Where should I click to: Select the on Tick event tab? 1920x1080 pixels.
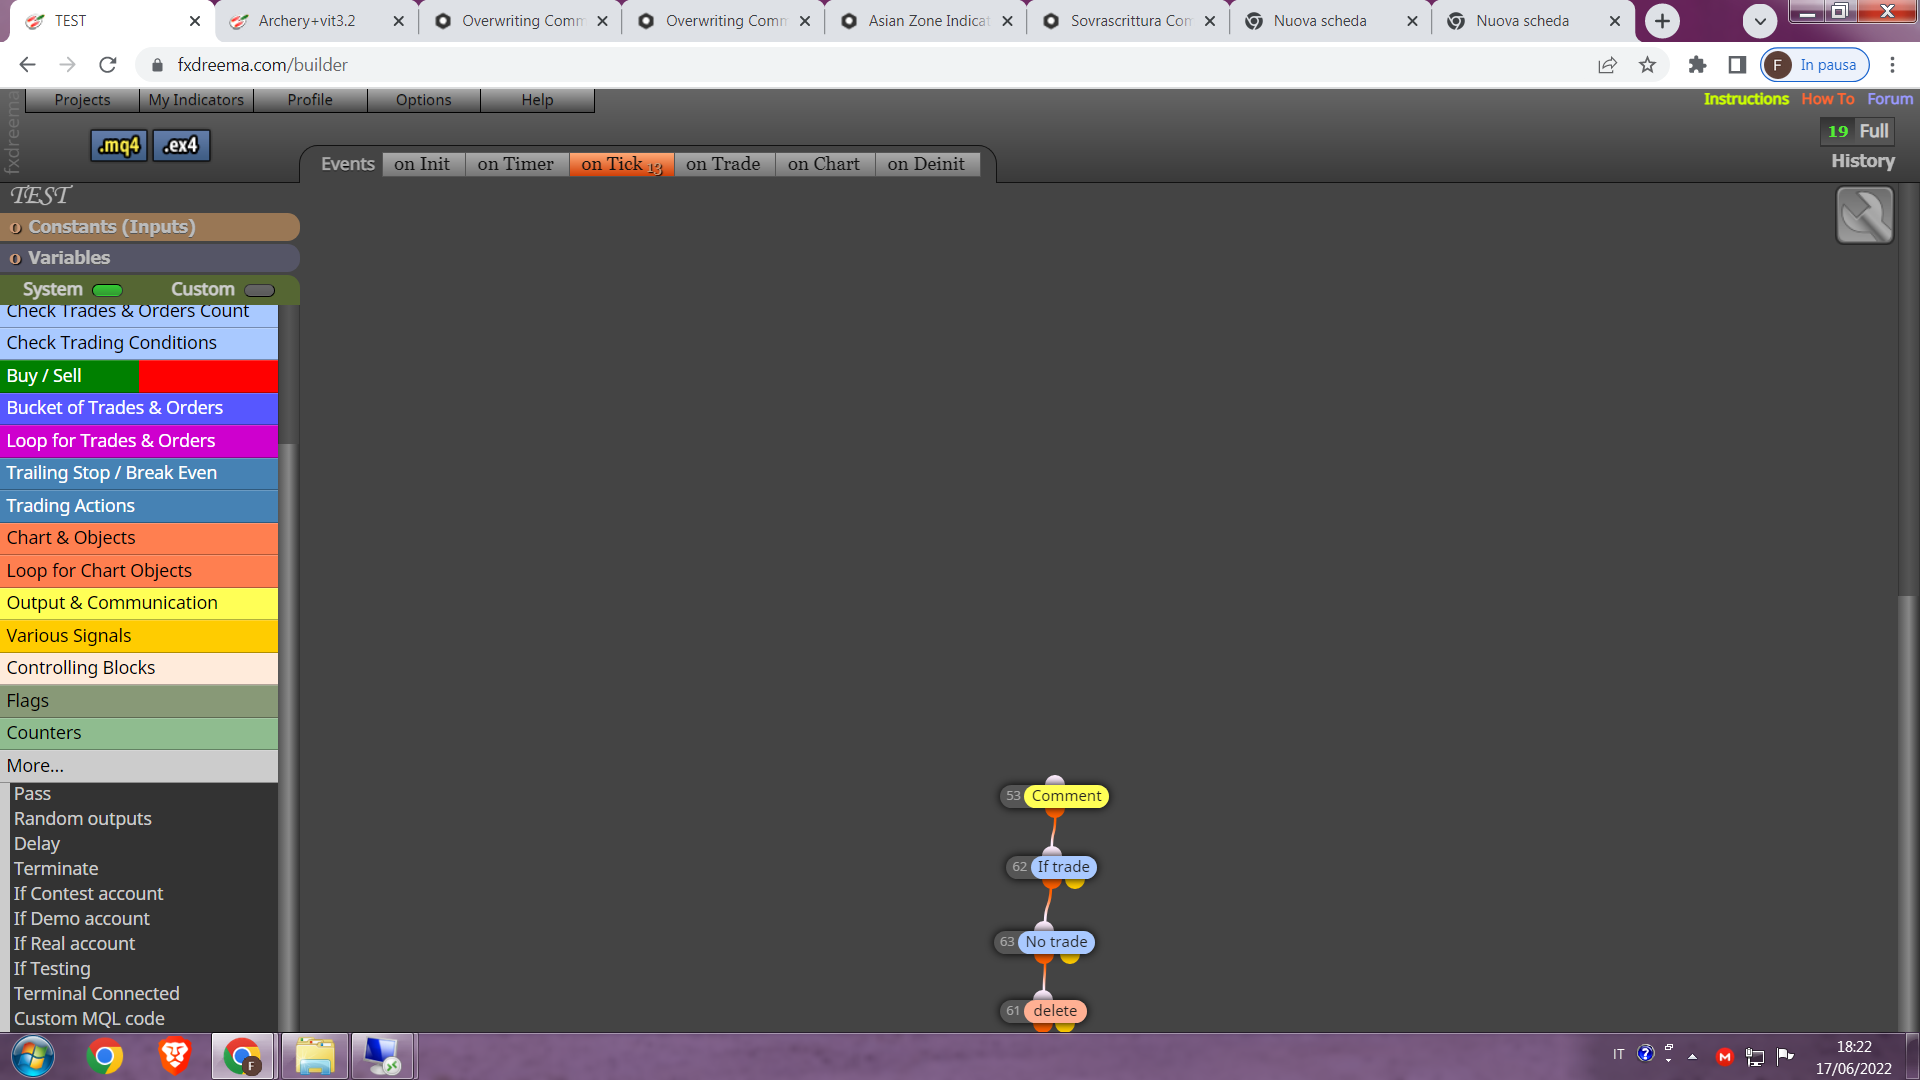pos(621,164)
